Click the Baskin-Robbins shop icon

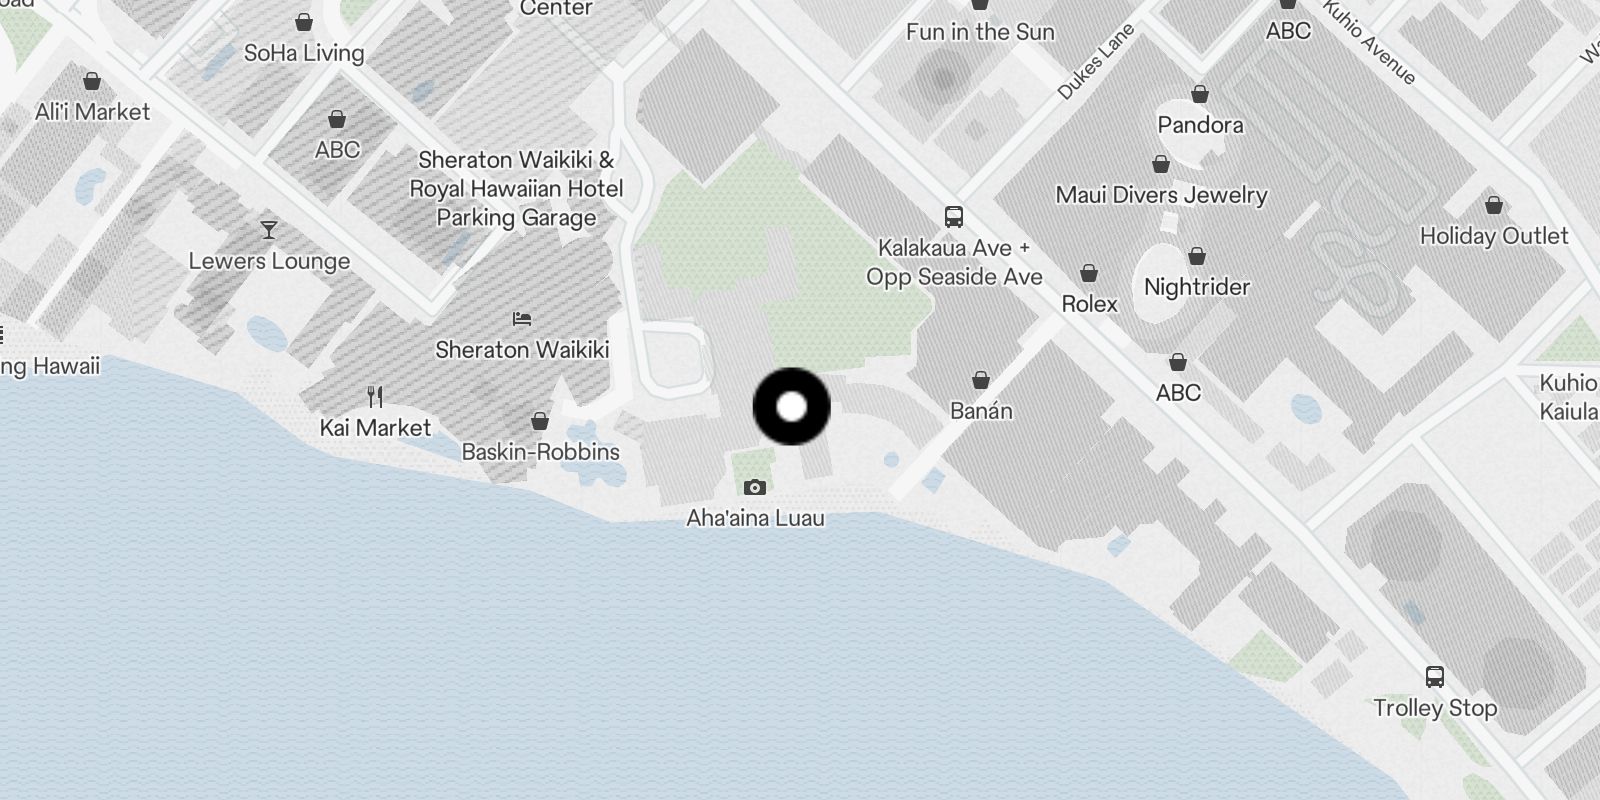pos(540,421)
